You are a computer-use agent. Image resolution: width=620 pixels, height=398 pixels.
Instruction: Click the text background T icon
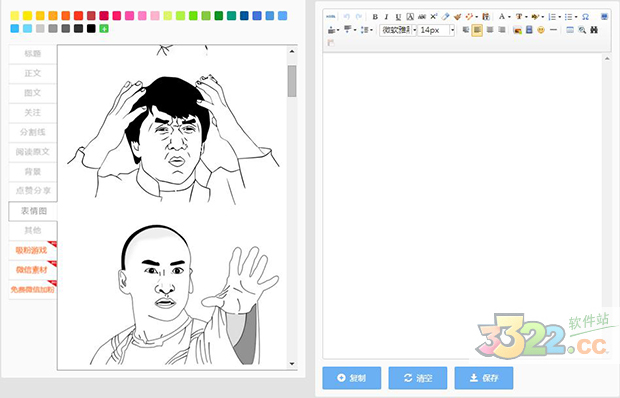pos(519,17)
